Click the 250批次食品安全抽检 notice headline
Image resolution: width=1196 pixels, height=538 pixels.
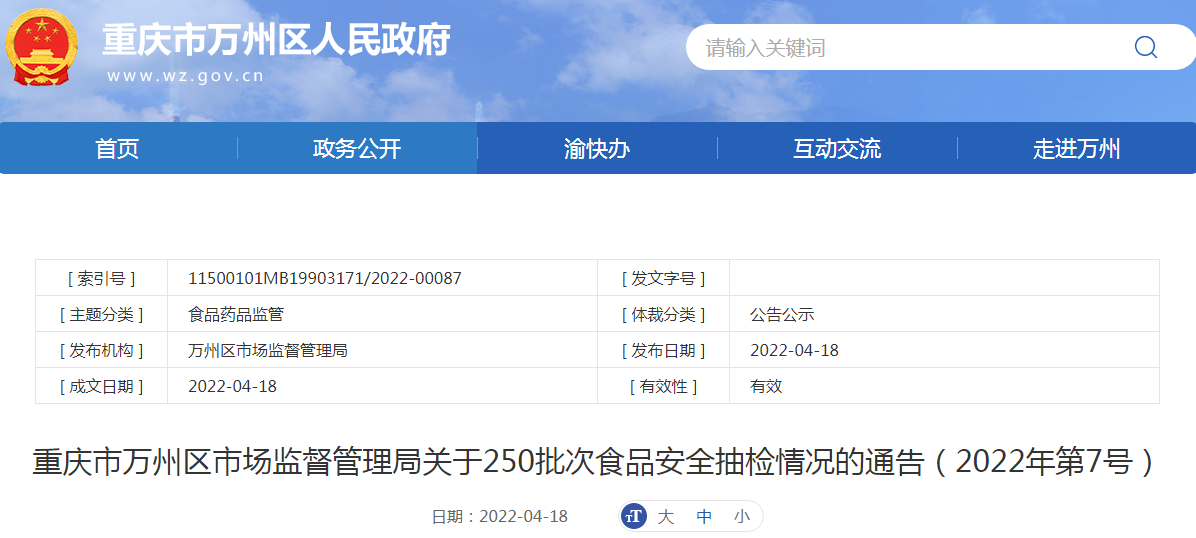(x=595, y=462)
